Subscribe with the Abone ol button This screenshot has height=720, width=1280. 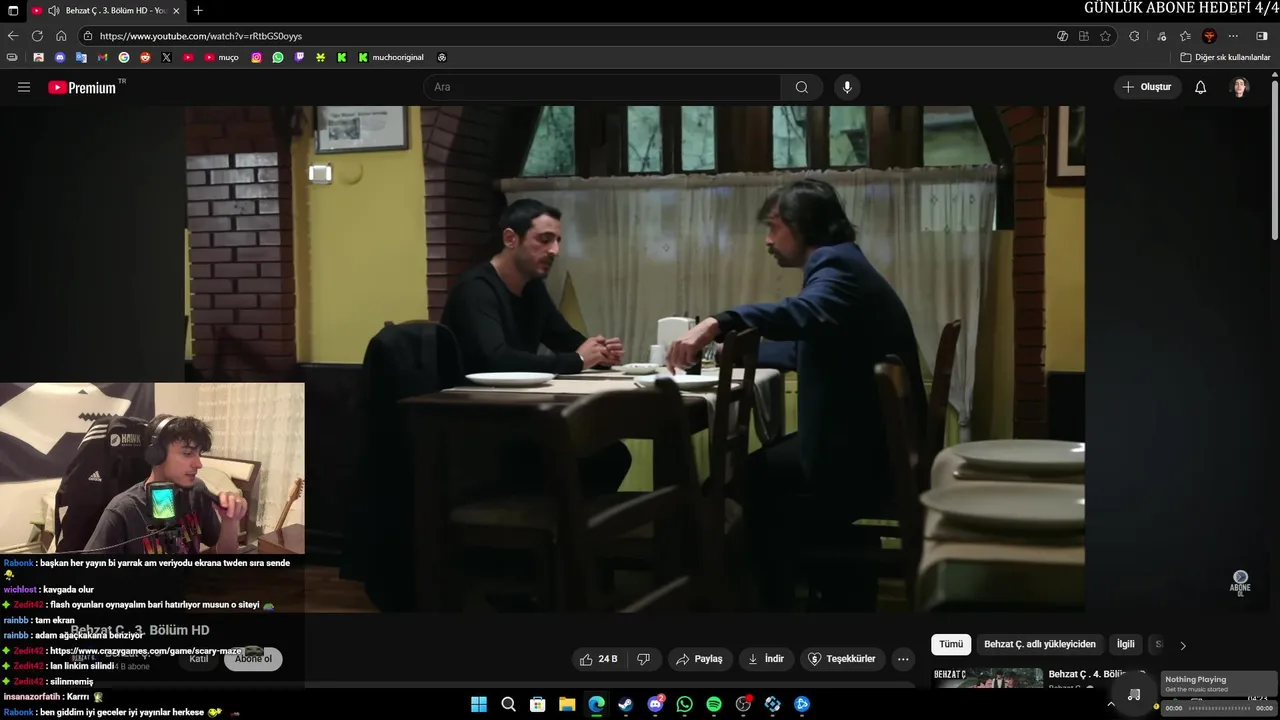click(x=253, y=659)
